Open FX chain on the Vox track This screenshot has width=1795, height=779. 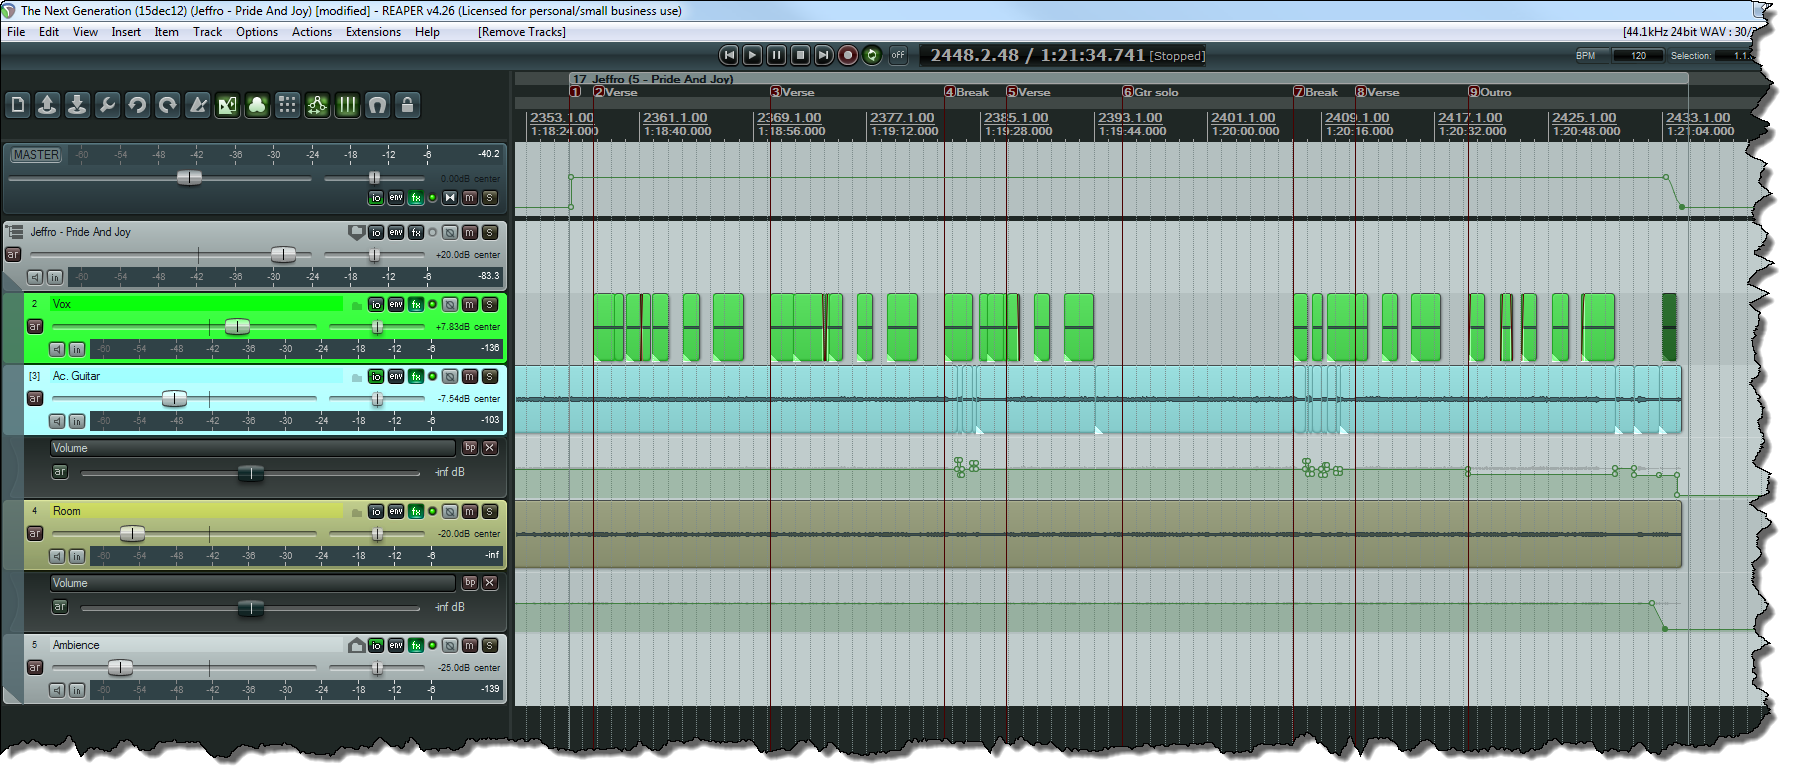[x=416, y=304]
